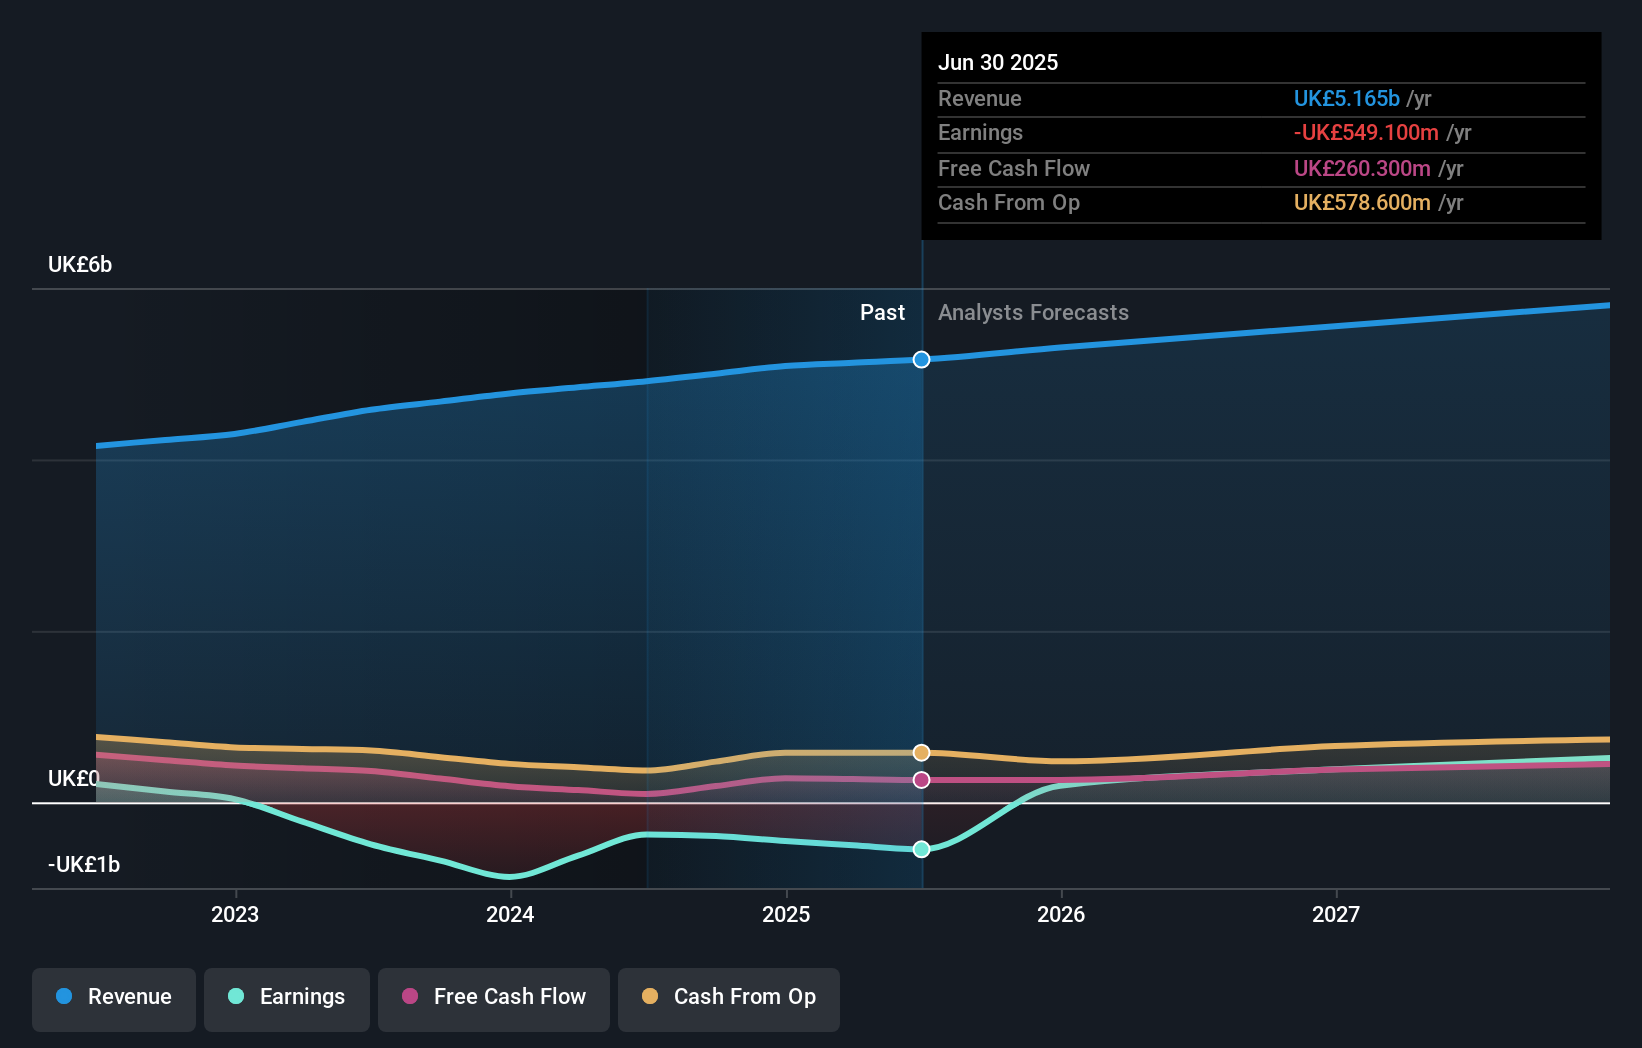The image size is (1642, 1048).
Task: Click the UK£5.165b Revenue value in tooltip
Action: pos(1347,98)
